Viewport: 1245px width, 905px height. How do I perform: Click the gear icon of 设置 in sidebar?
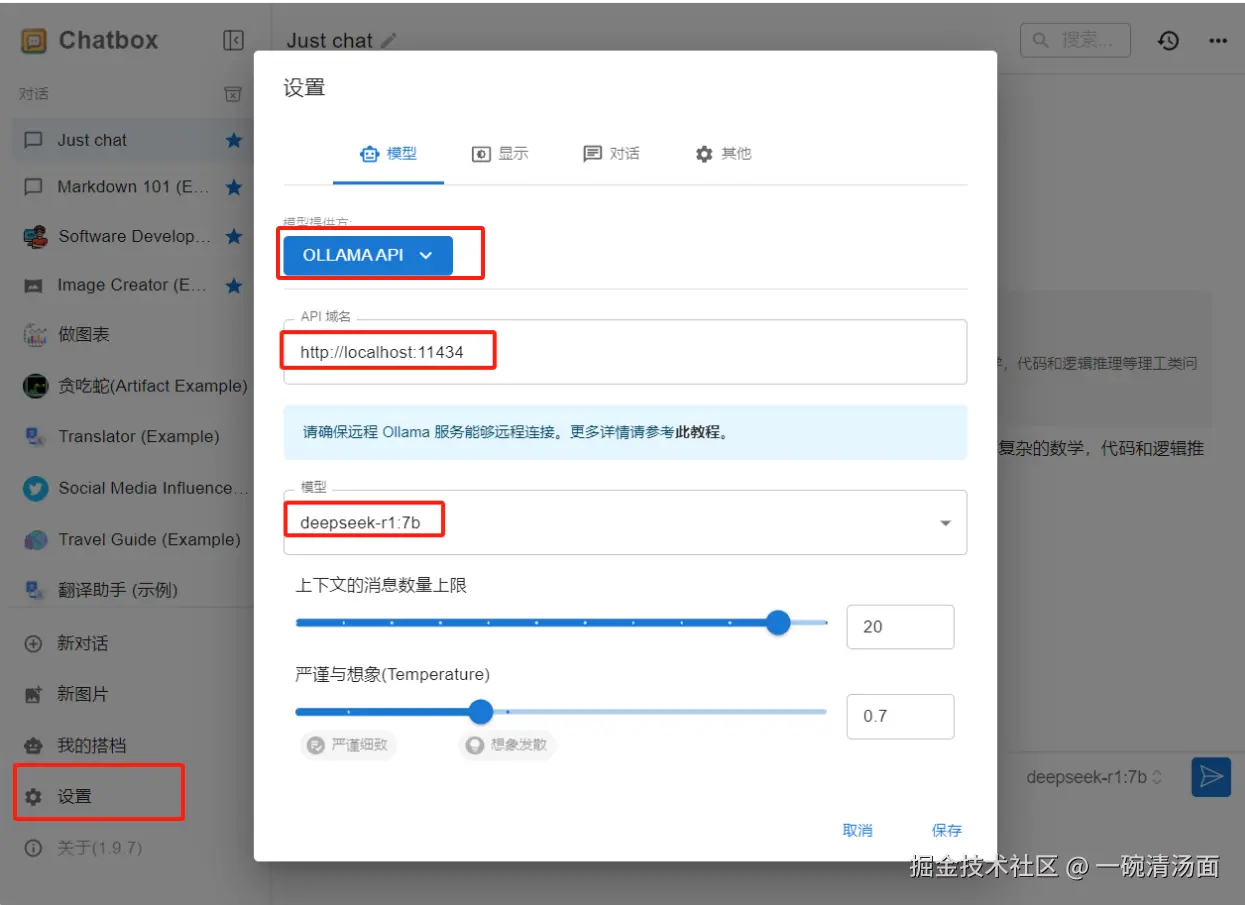pyautogui.click(x=34, y=797)
